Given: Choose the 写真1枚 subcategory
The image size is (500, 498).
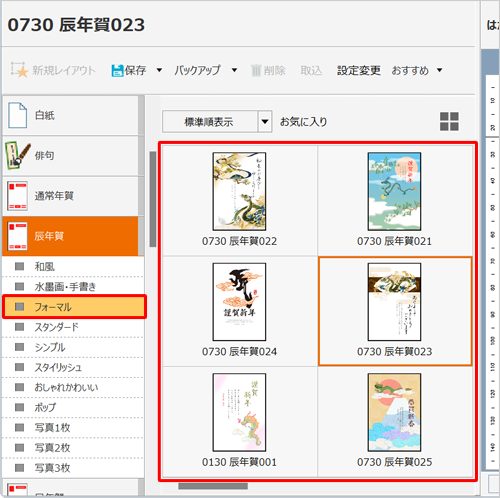Looking at the screenshot, I should click(73, 428).
